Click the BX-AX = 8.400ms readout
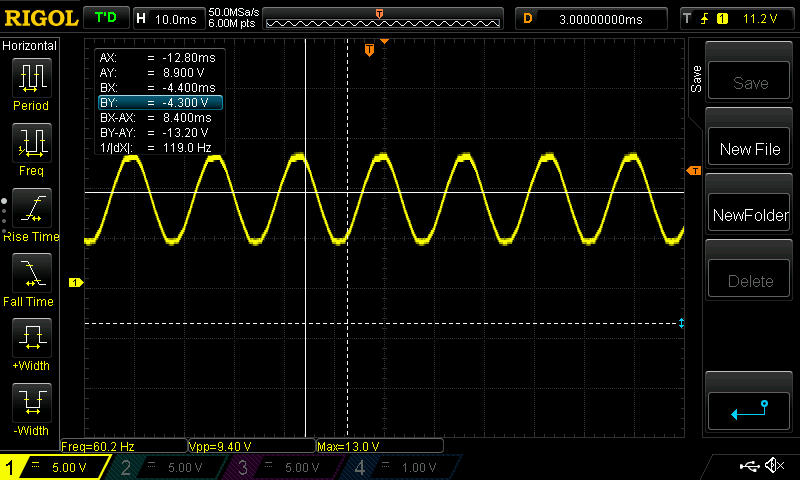800x480 pixels. click(158, 118)
